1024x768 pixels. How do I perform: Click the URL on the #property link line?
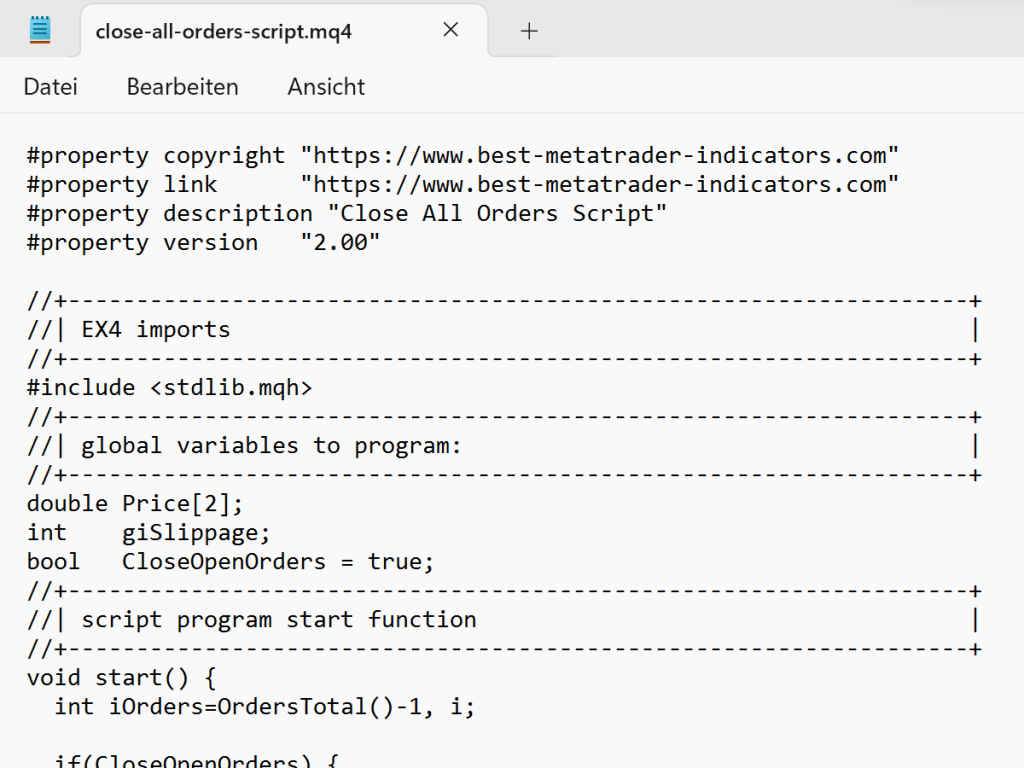(600, 184)
